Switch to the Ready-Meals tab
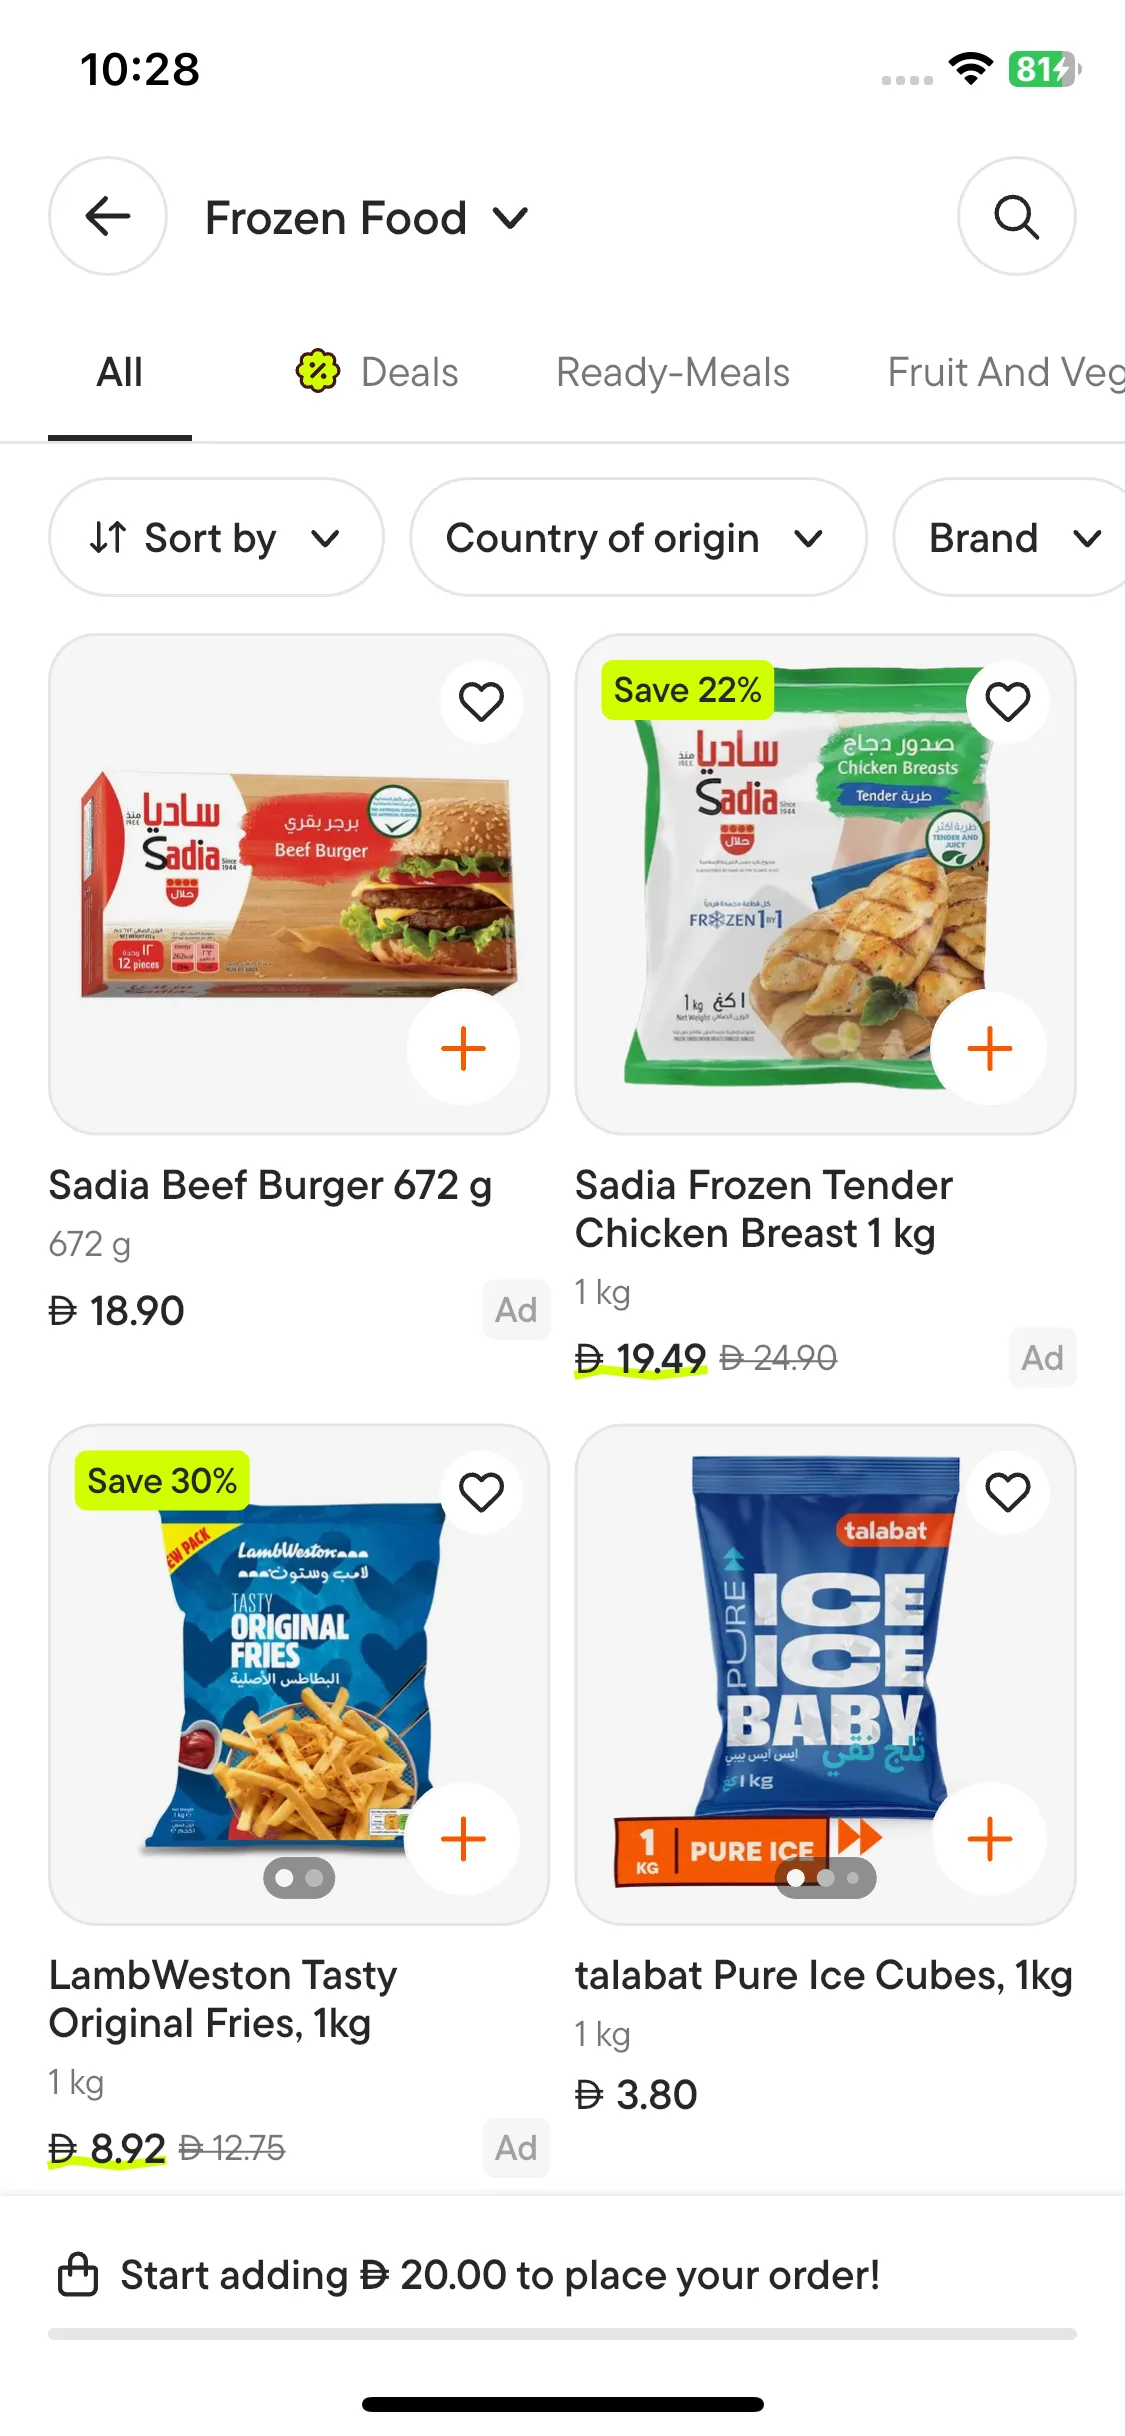The height and width of the screenshot is (2436, 1125). click(x=672, y=372)
